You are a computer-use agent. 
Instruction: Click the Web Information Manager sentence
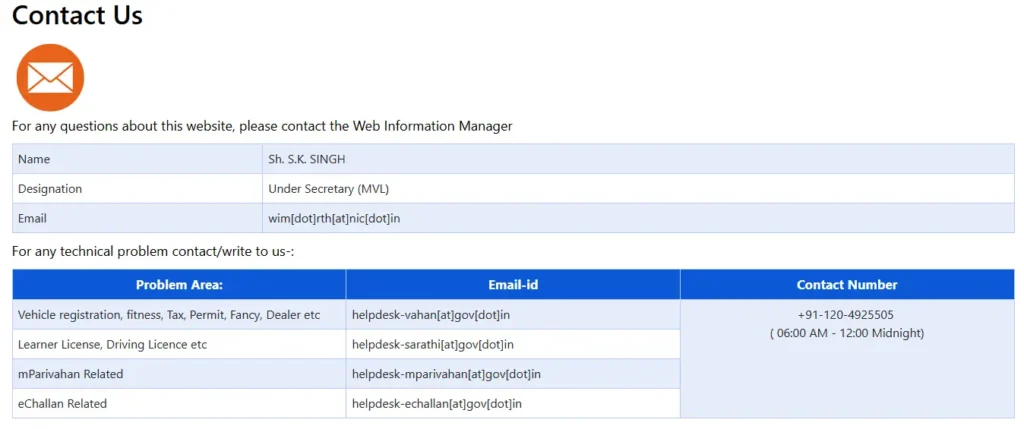[262, 126]
